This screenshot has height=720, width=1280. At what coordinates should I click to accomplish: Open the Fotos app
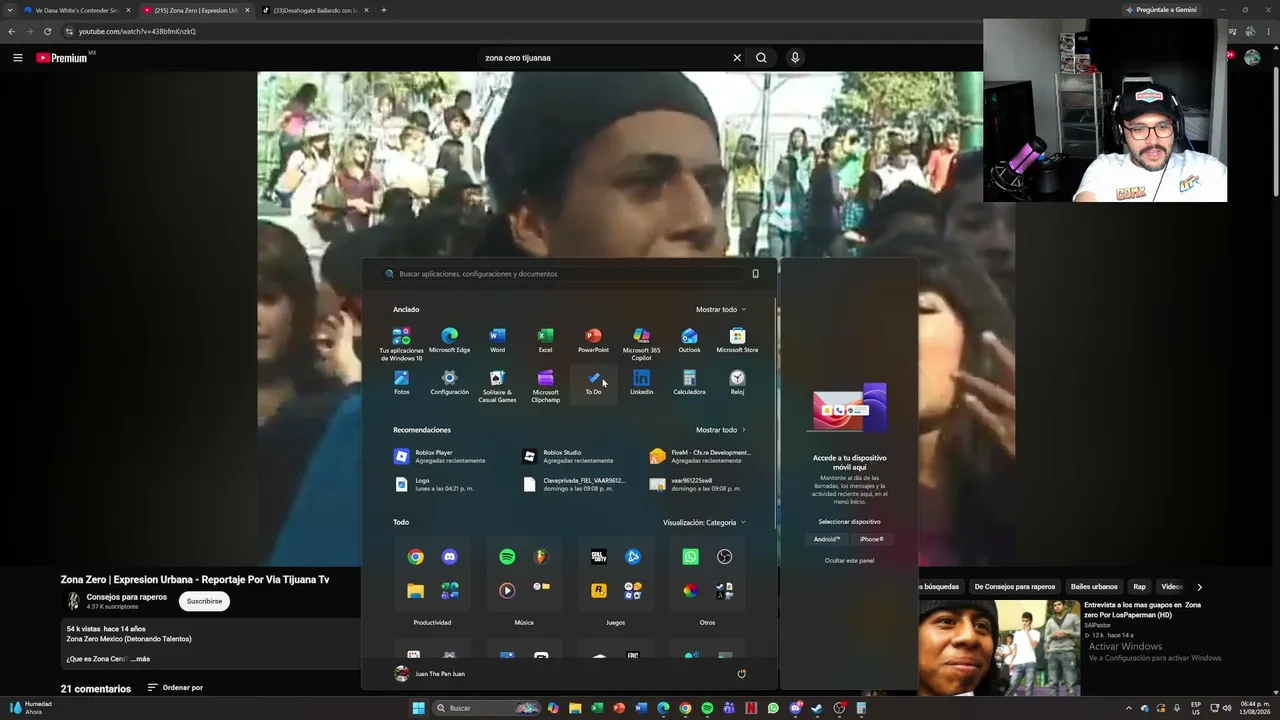[x=401, y=382]
